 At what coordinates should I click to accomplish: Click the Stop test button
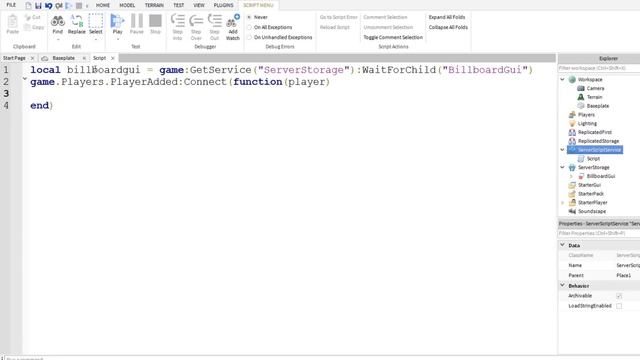(x=155, y=24)
